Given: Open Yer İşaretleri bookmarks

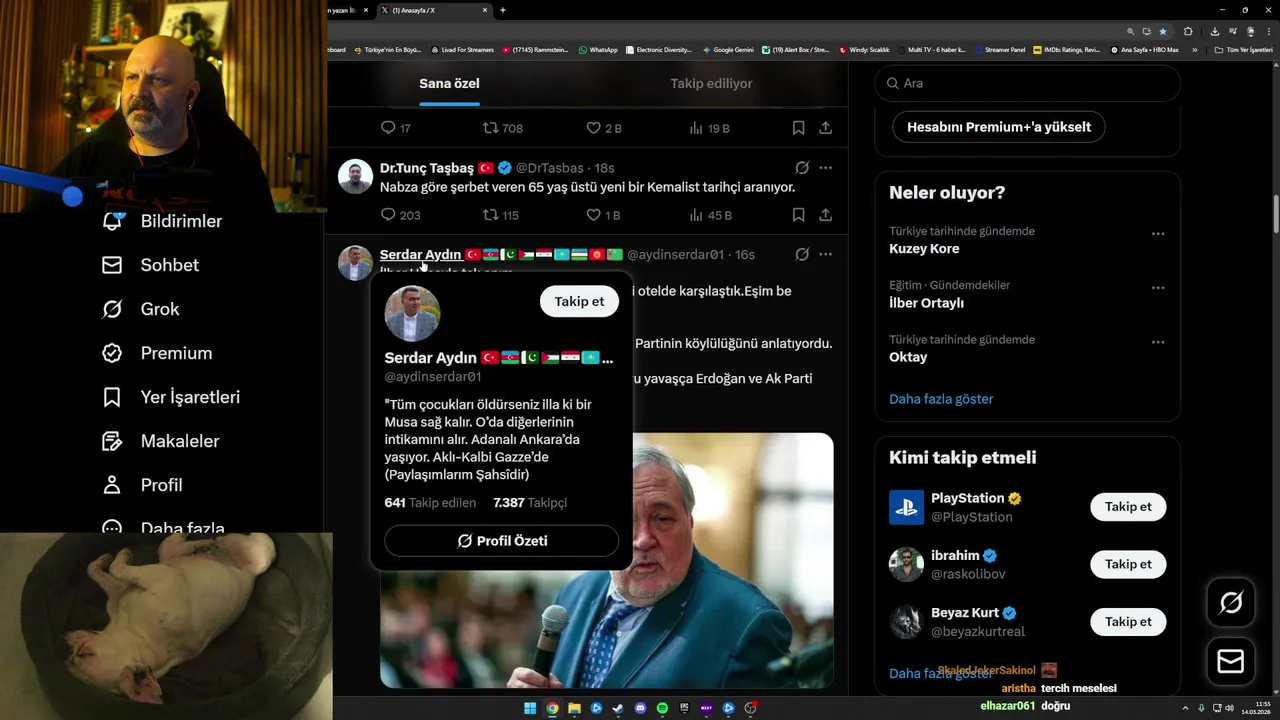Looking at the screenshot, I should pyautogui.click(x=171, y=397).
